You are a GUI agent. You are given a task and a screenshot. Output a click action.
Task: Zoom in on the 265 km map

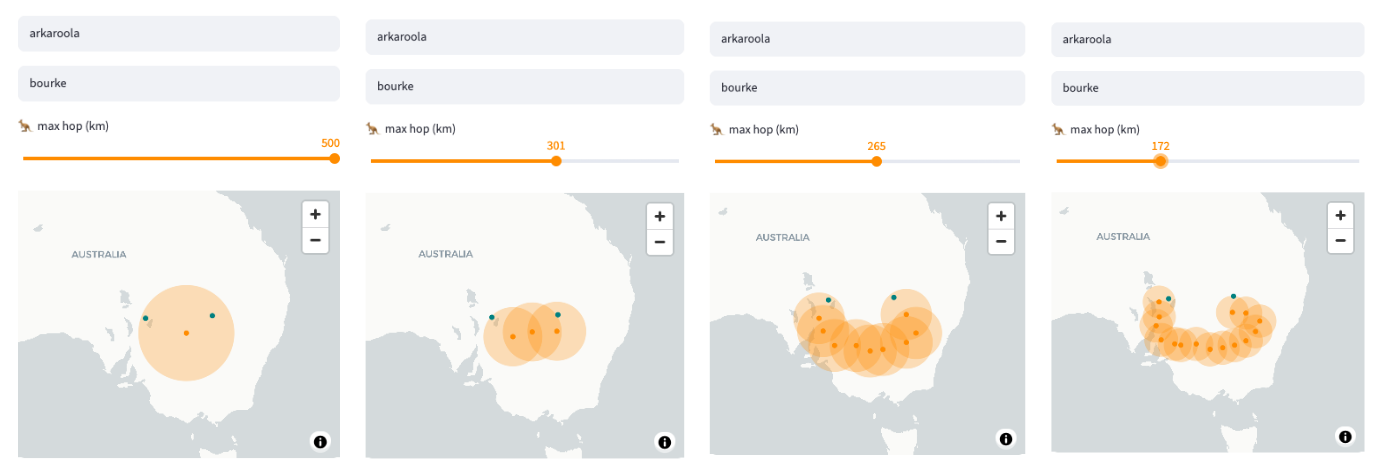[1001, 216]
